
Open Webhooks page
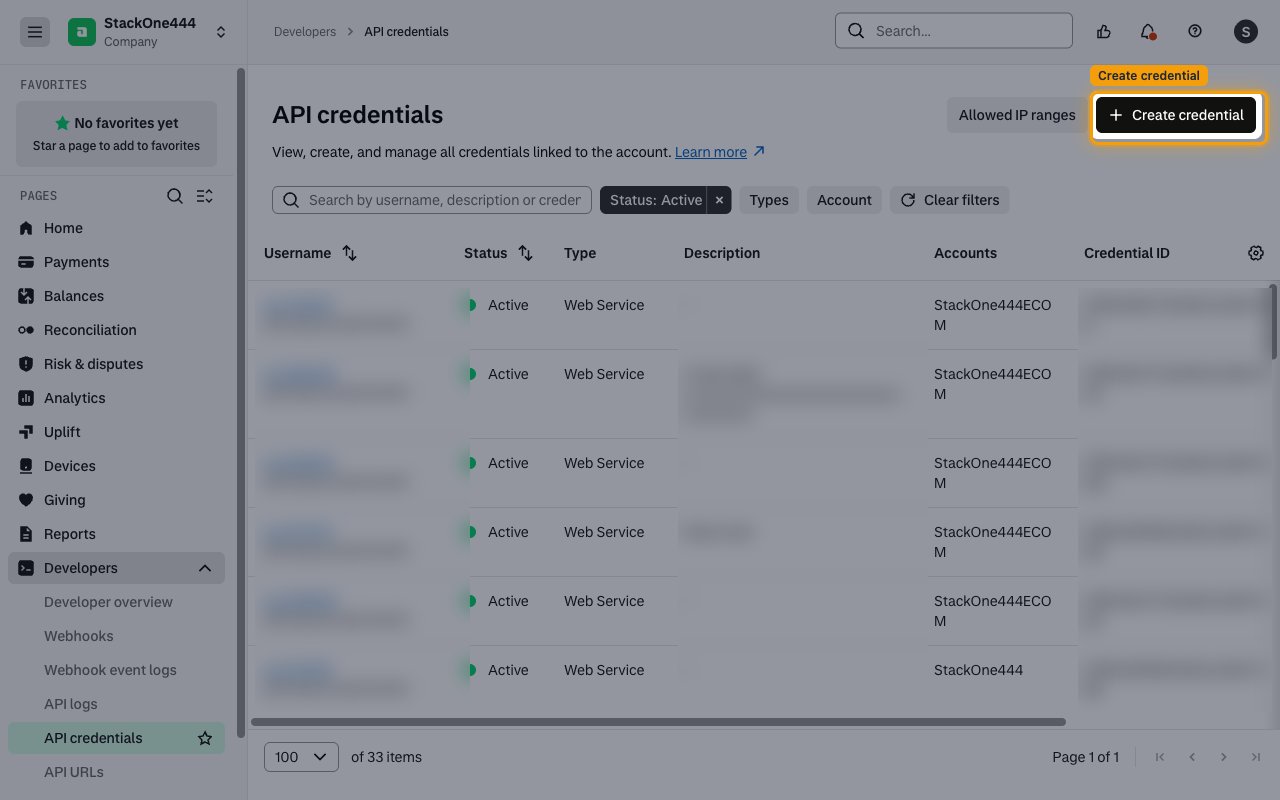coord(116,636)
